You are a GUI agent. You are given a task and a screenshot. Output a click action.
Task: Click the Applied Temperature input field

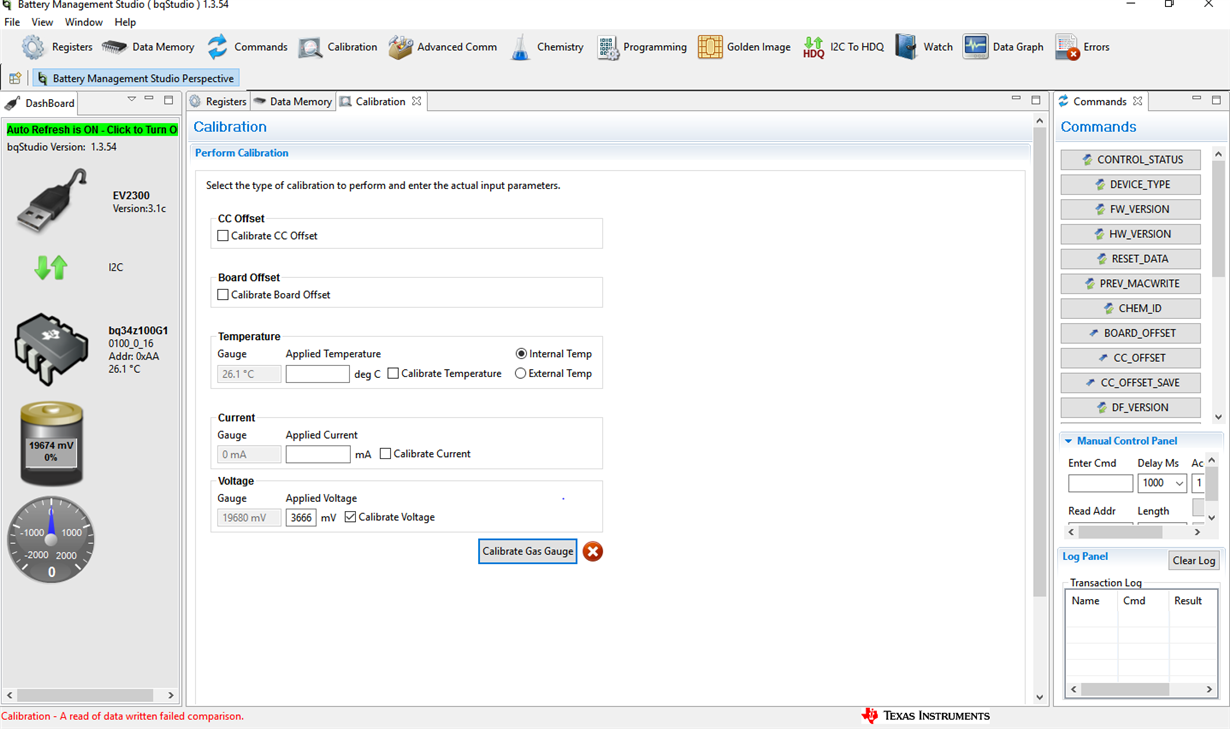click(317, 374)
